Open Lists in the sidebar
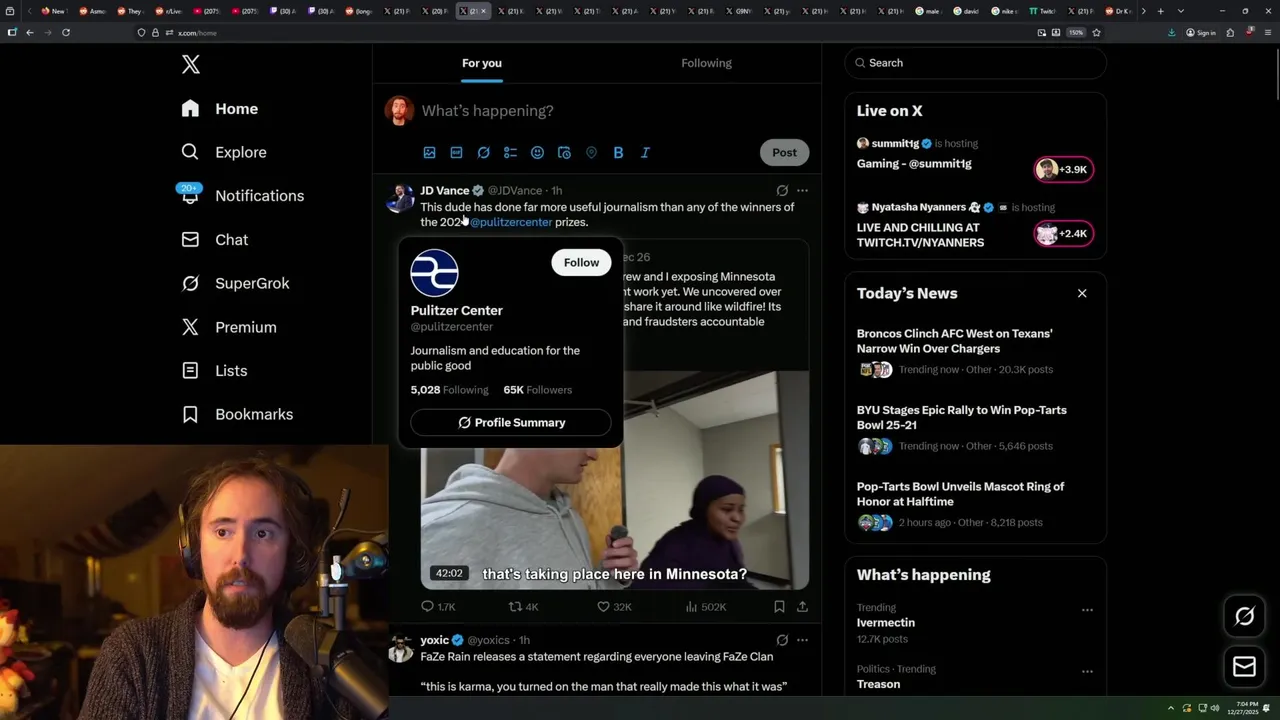 (x=215, y=371)
